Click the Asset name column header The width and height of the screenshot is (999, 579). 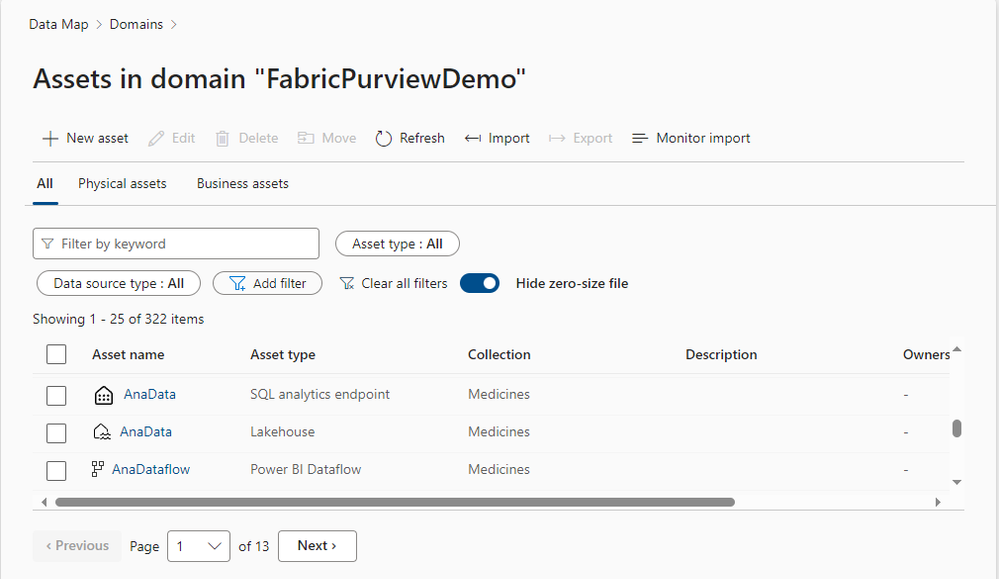pos(128,355)
